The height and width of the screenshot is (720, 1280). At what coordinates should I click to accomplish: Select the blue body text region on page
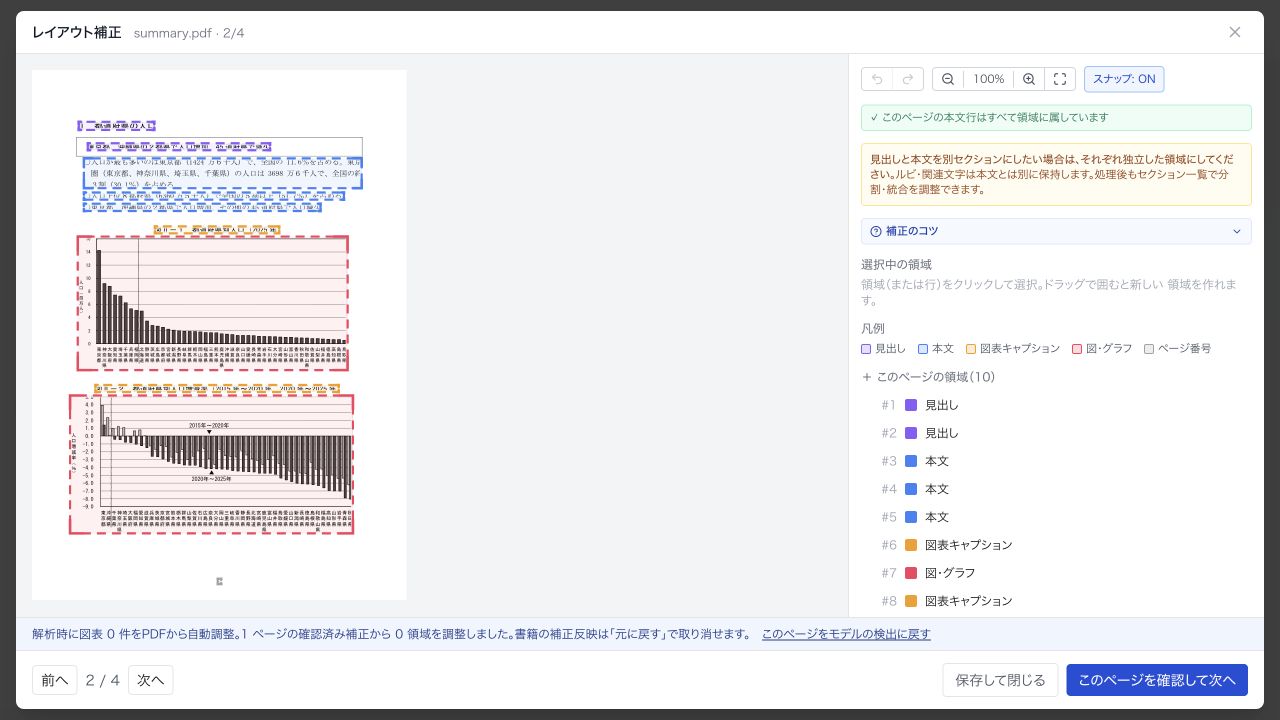coord(223,172)
